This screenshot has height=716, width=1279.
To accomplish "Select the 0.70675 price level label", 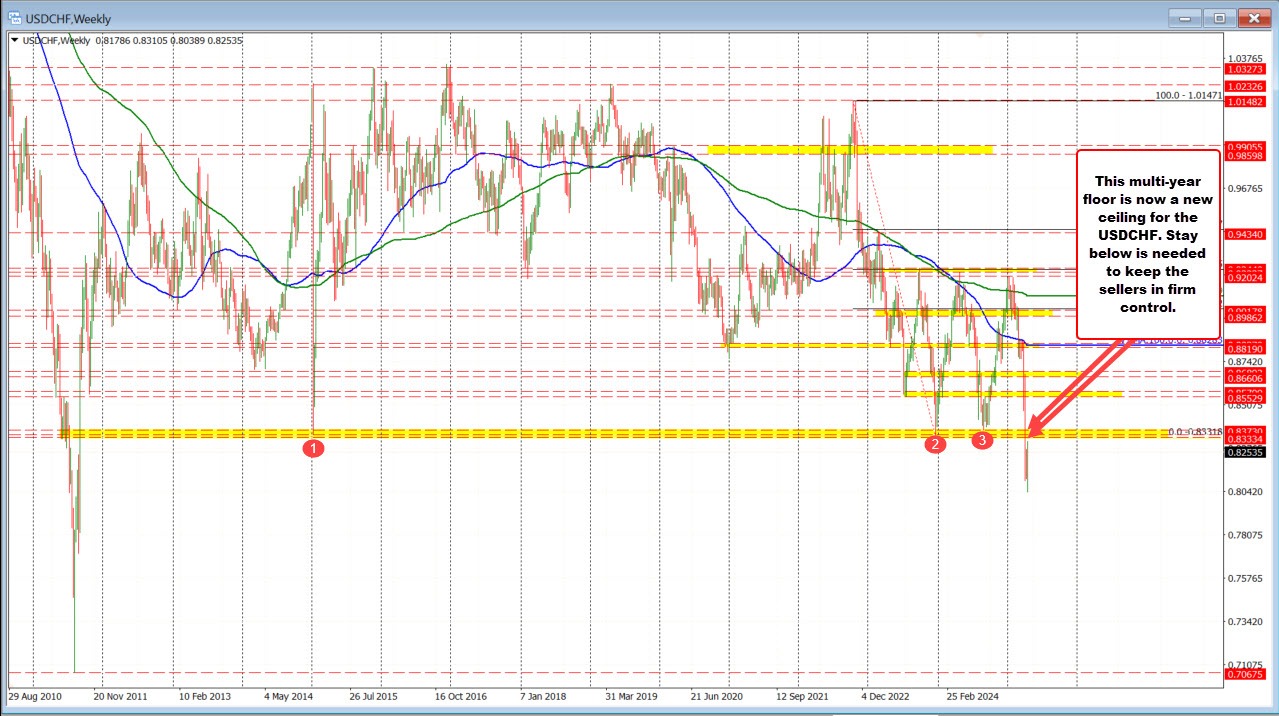I will point(1245,675).
